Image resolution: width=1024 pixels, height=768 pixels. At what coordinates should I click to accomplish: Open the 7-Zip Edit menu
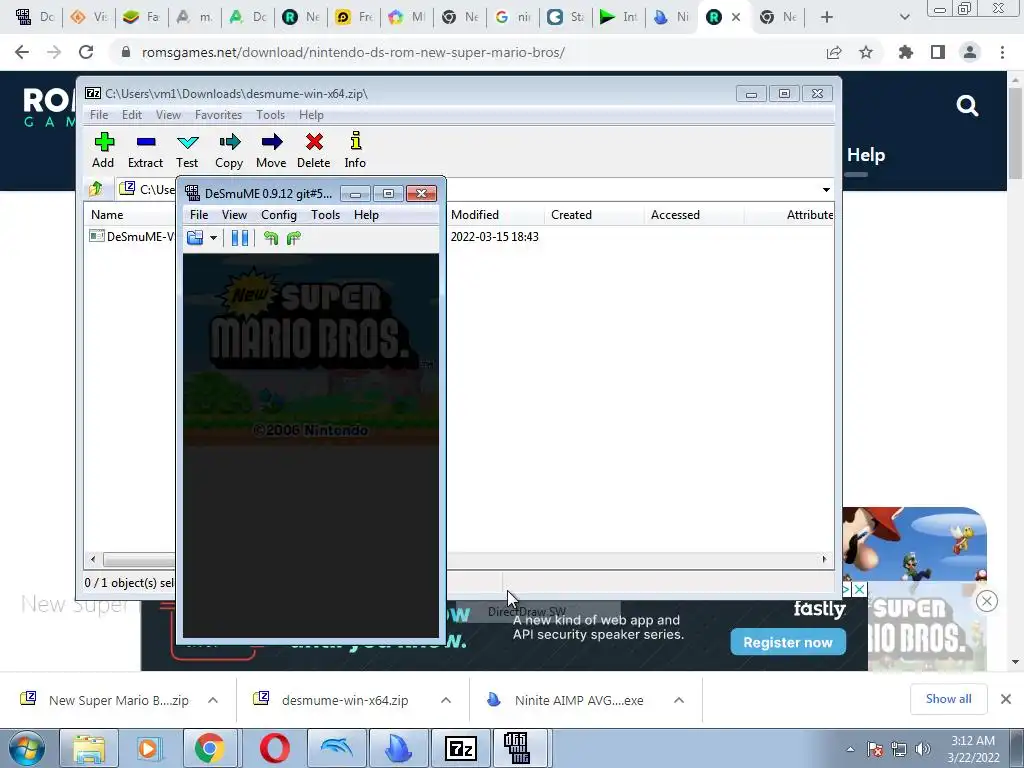(x=132, y=115)
